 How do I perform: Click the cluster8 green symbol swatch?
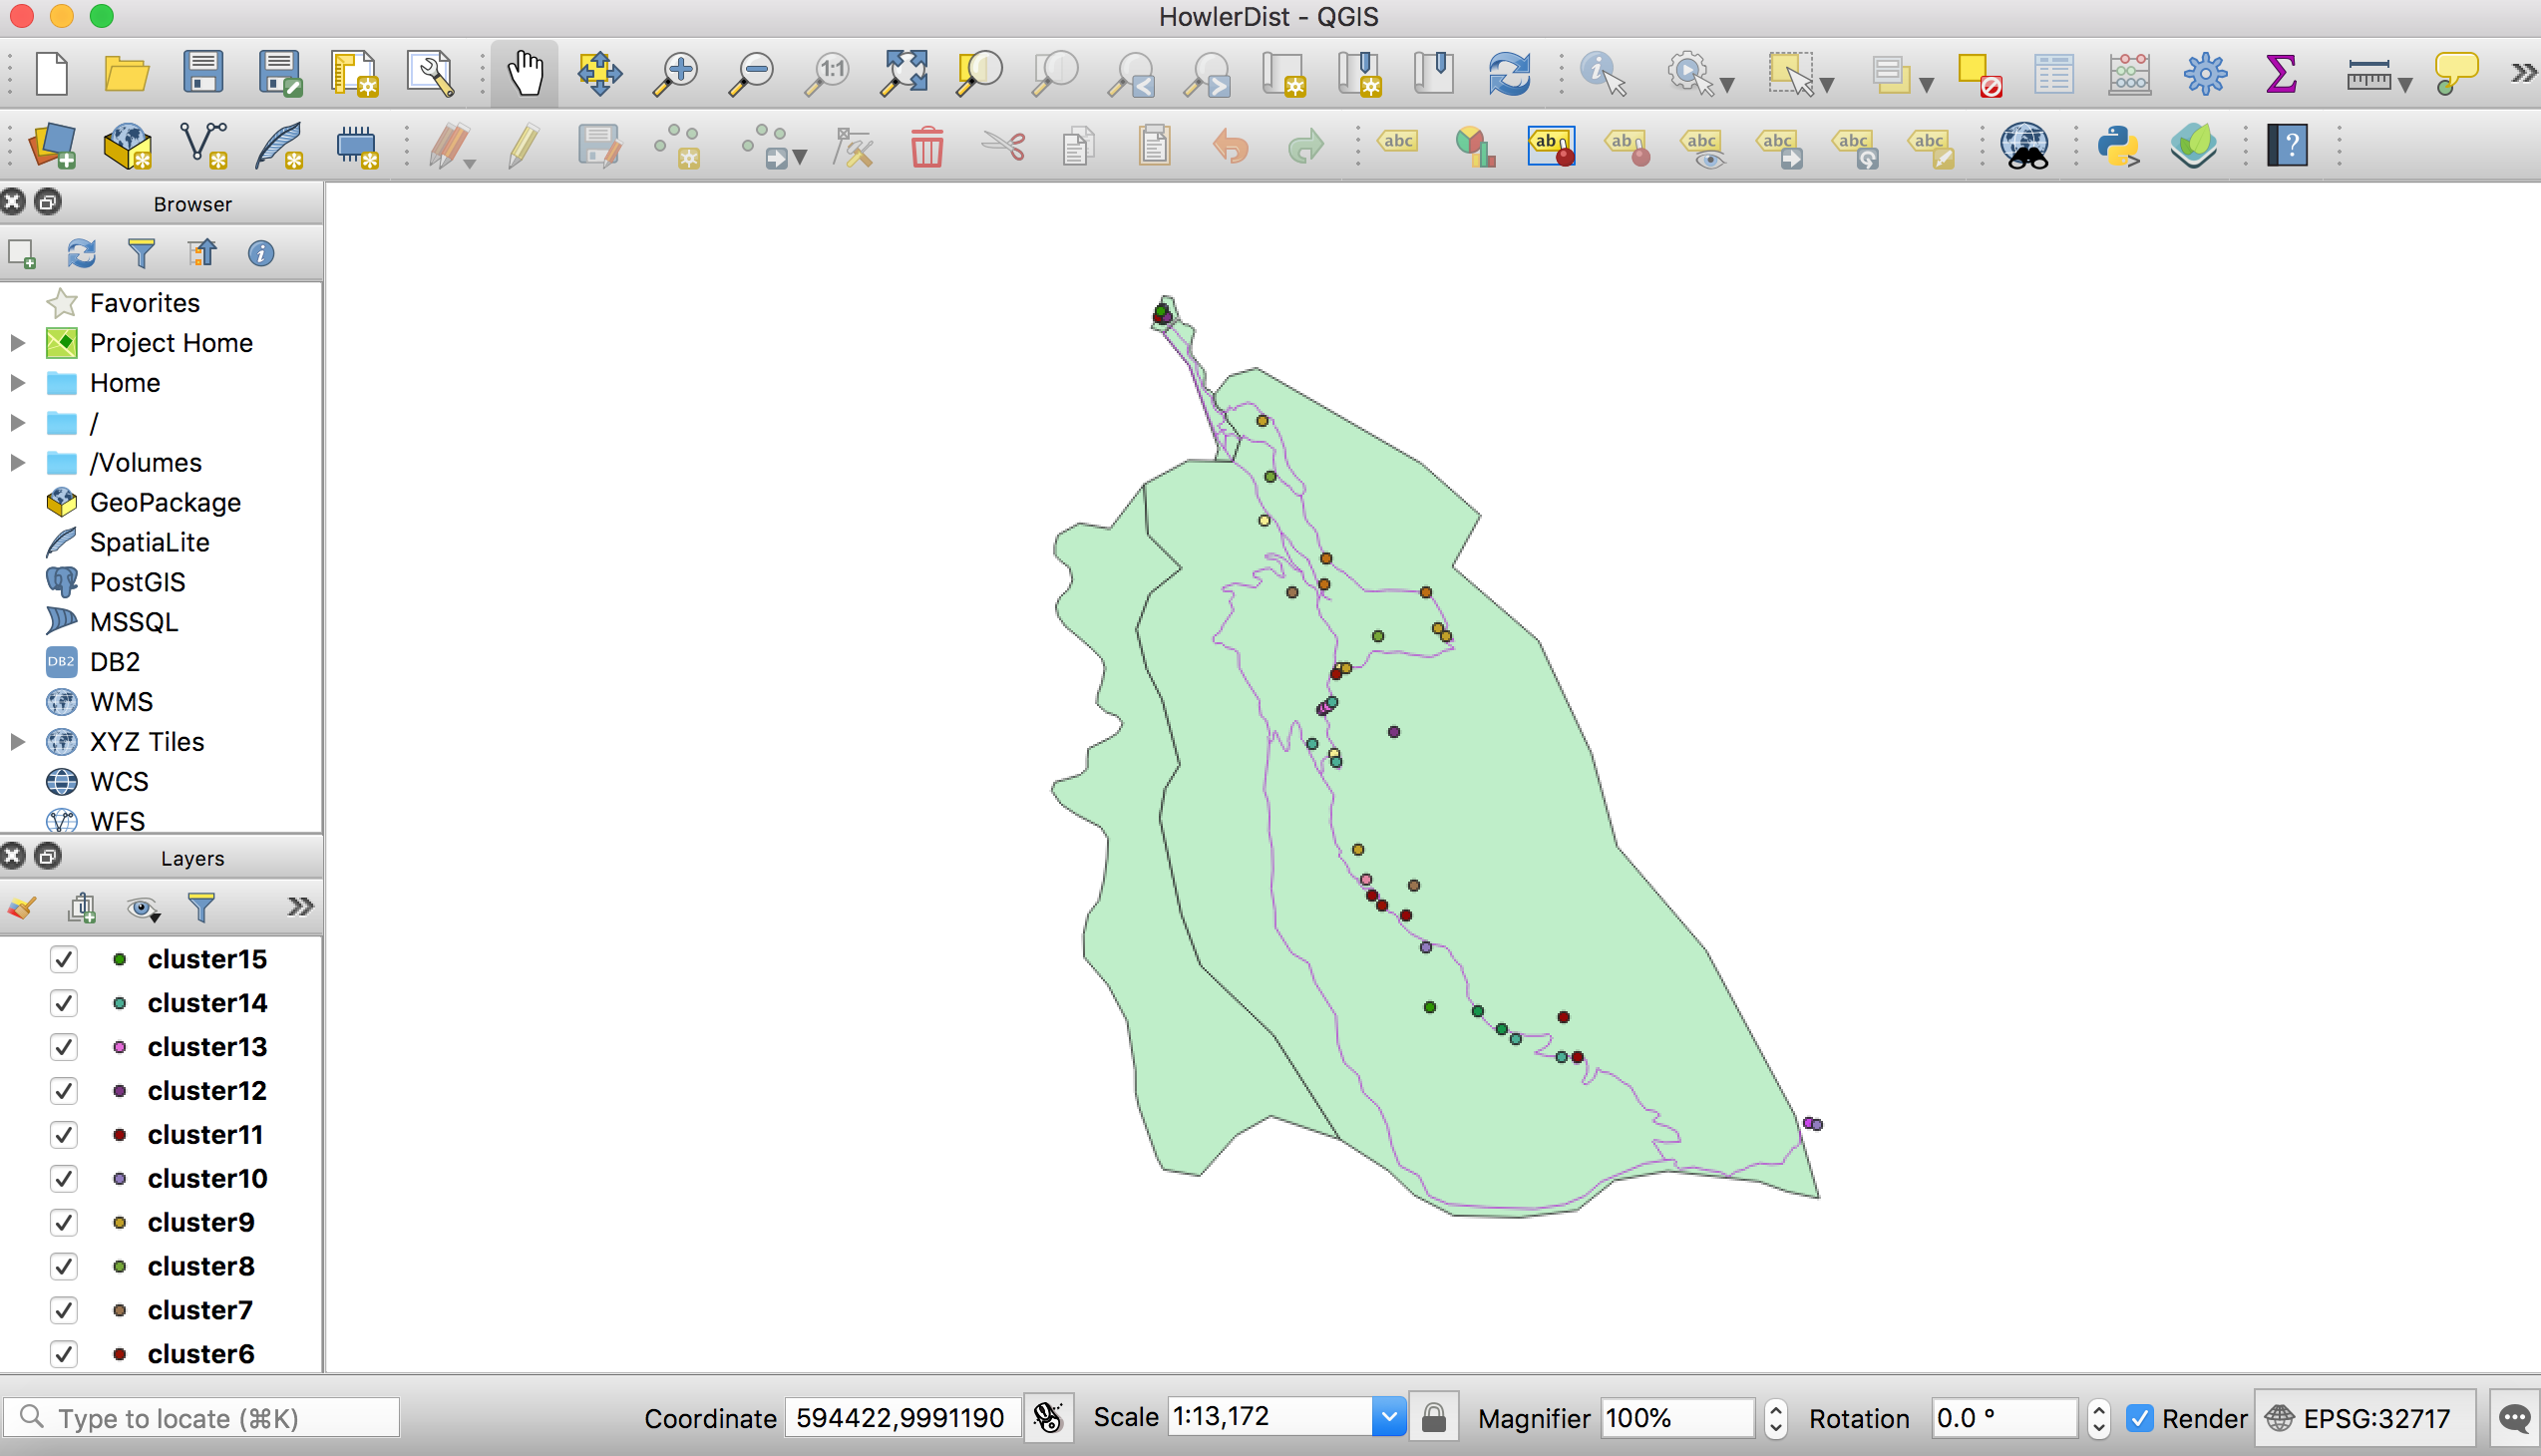tap(119, 1267)
